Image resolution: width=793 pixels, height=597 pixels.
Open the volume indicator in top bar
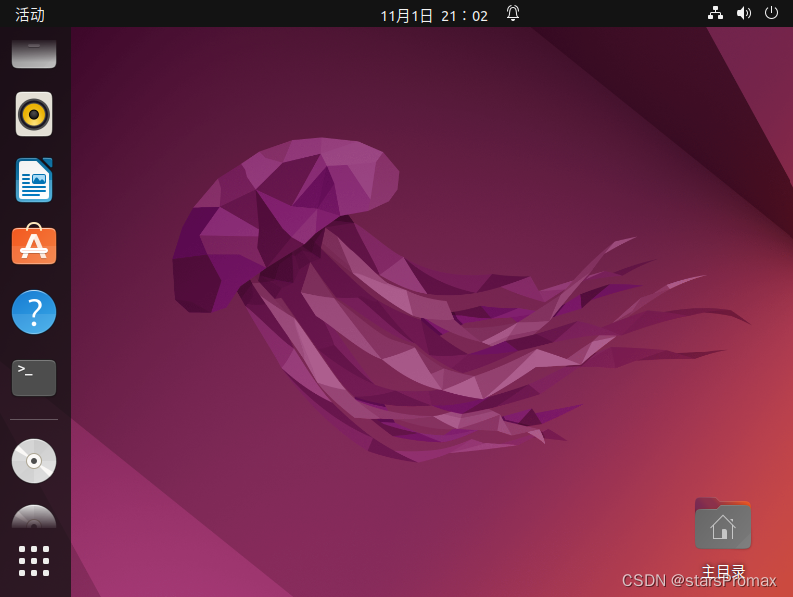coord(743,13)
